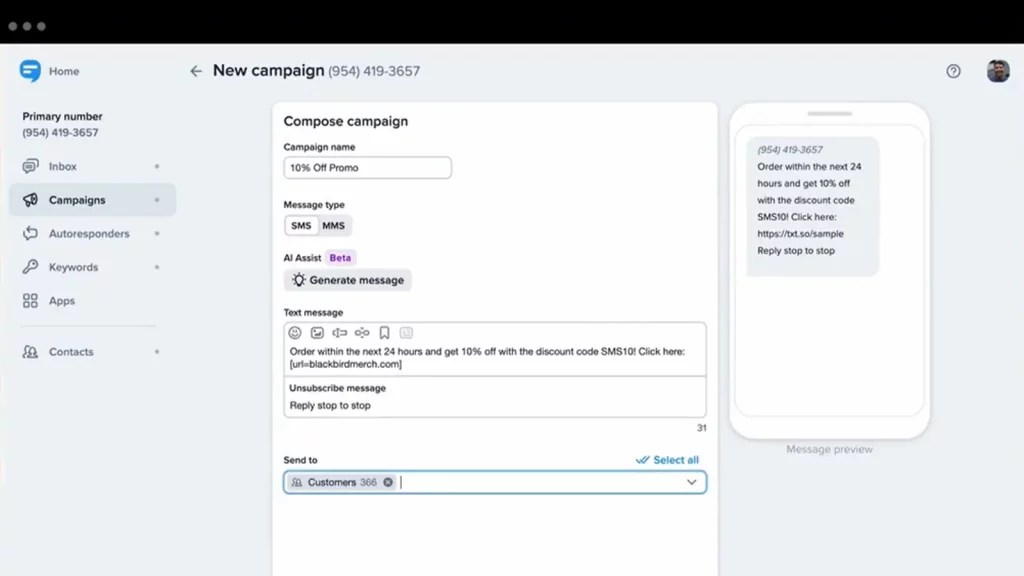The height and width of the screenshot is (576, 1024).
Task: Remove the Customers list chip
Action: coord(388,482)
